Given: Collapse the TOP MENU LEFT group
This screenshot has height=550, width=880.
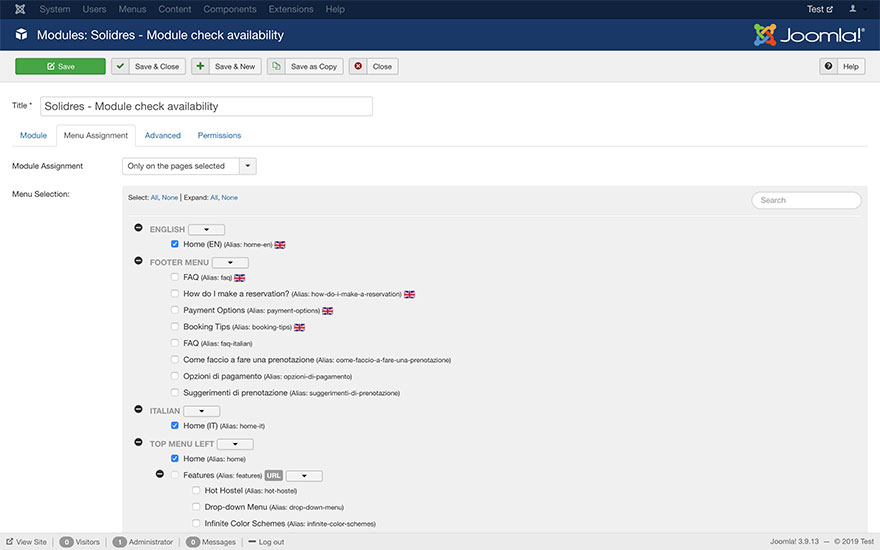Looking at the screenshot, I should [x=138, y=443].
